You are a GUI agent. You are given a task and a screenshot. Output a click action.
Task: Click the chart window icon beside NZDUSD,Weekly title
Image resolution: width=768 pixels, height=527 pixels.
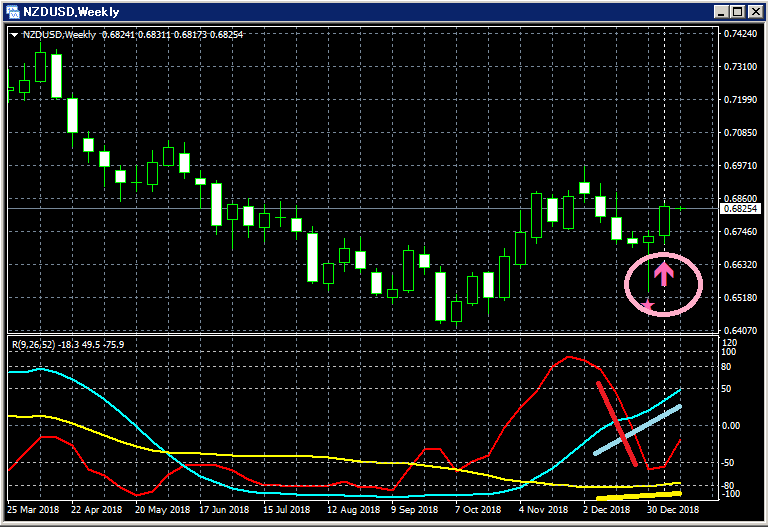(x=13, y=12)
